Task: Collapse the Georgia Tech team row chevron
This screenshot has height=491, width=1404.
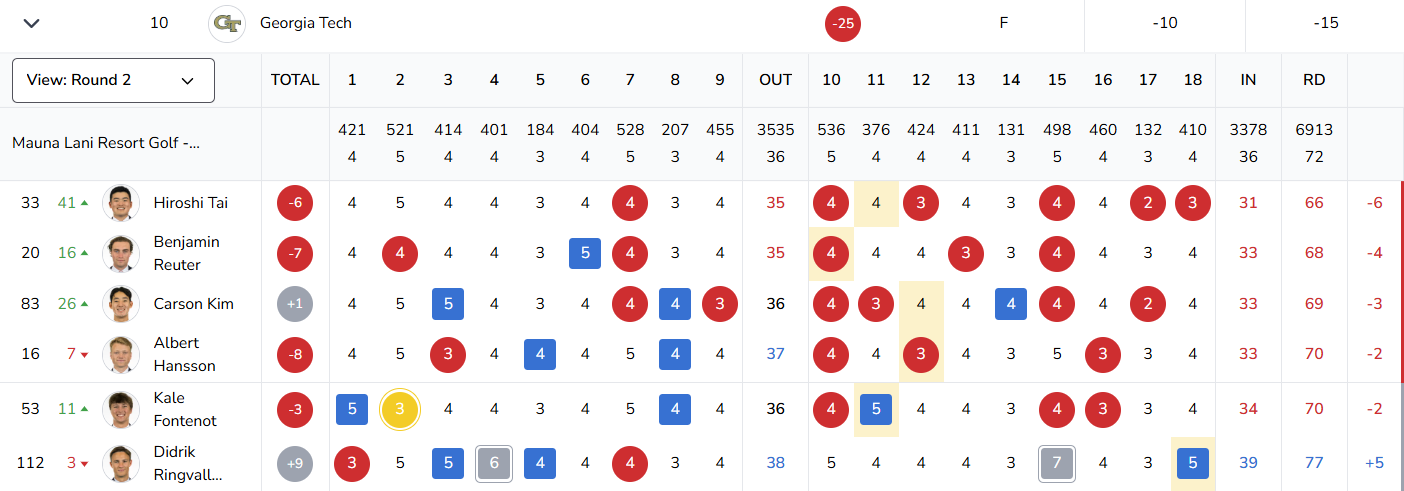Action: click(x=31, y=23)
